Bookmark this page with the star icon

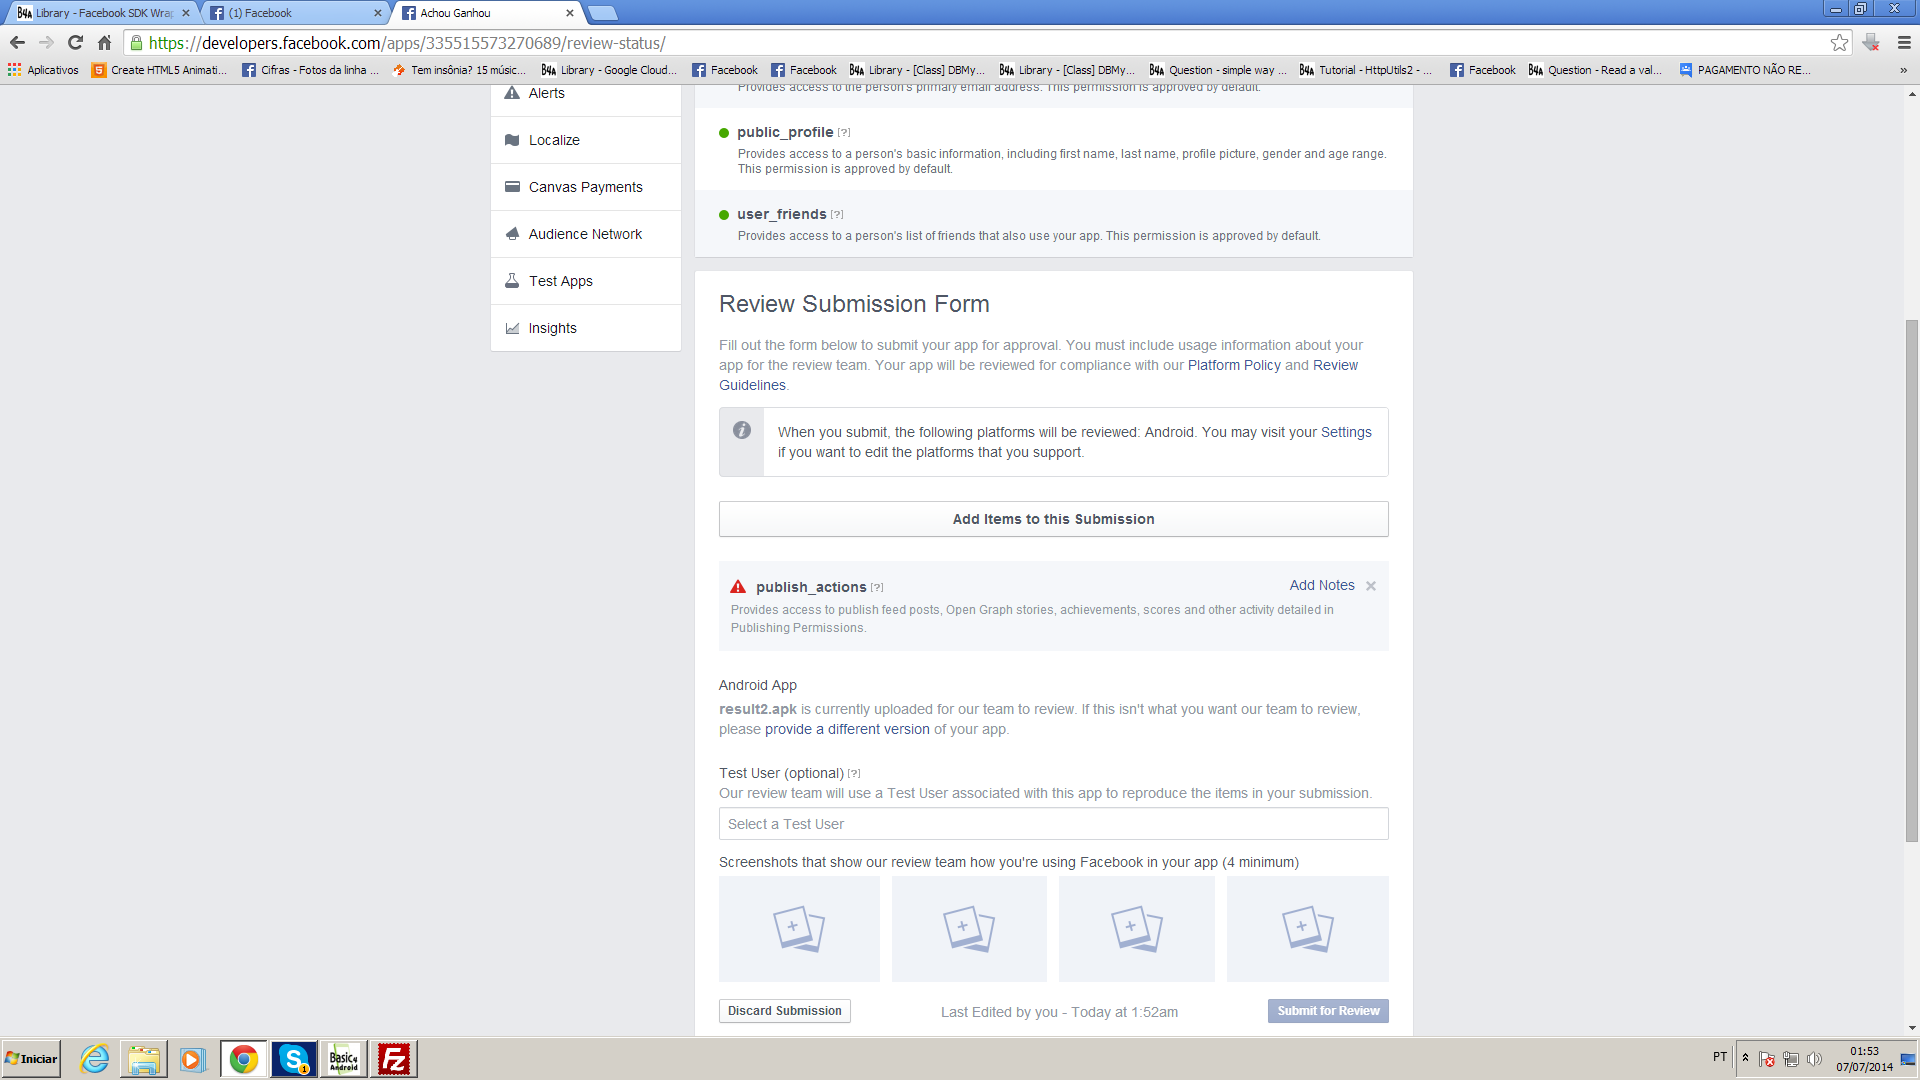(1839, 42)
